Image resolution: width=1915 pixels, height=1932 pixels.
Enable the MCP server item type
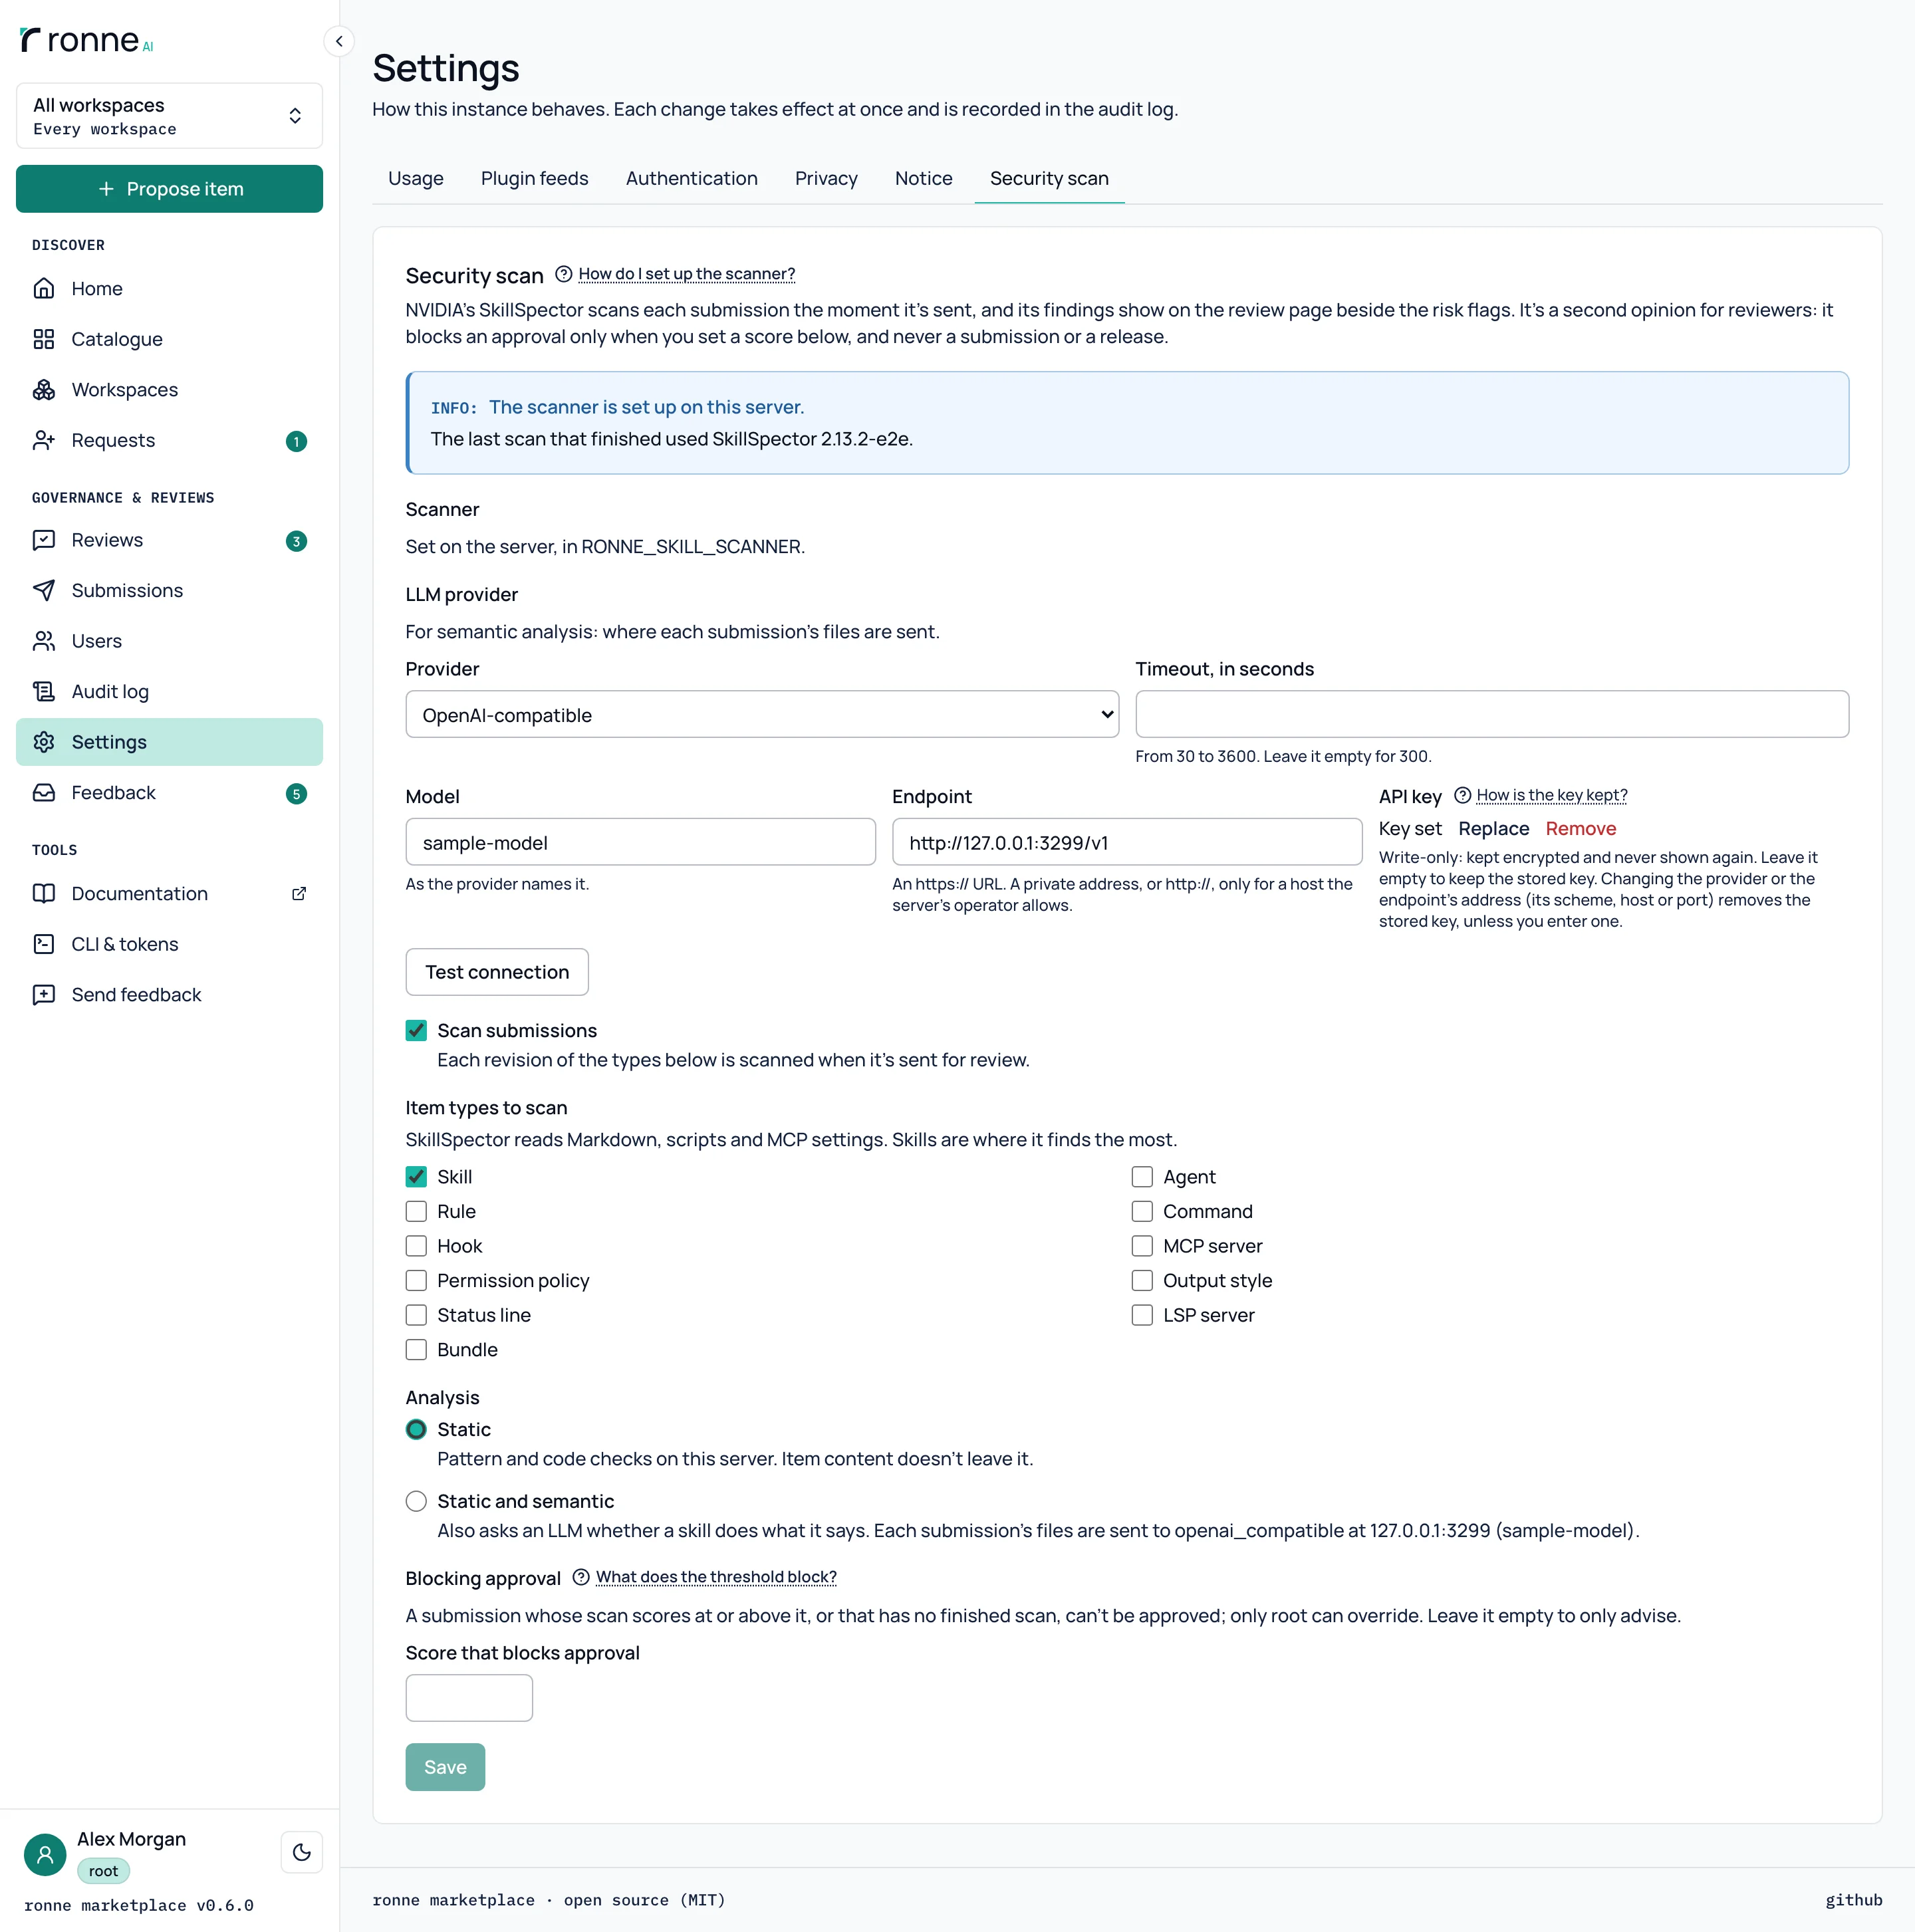pyautogui.click(x=1142, y=1246)
